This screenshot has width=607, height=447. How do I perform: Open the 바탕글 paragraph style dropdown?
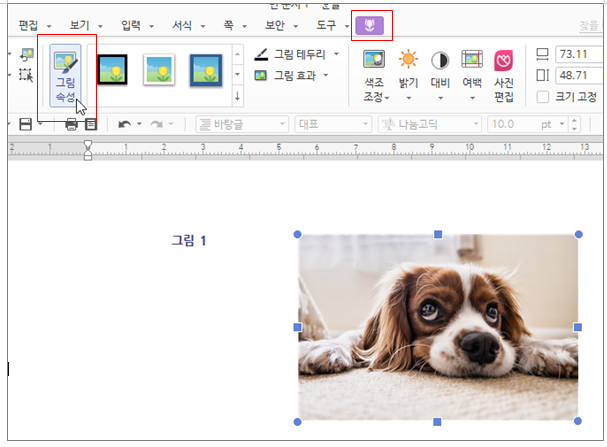coord(242,125)
